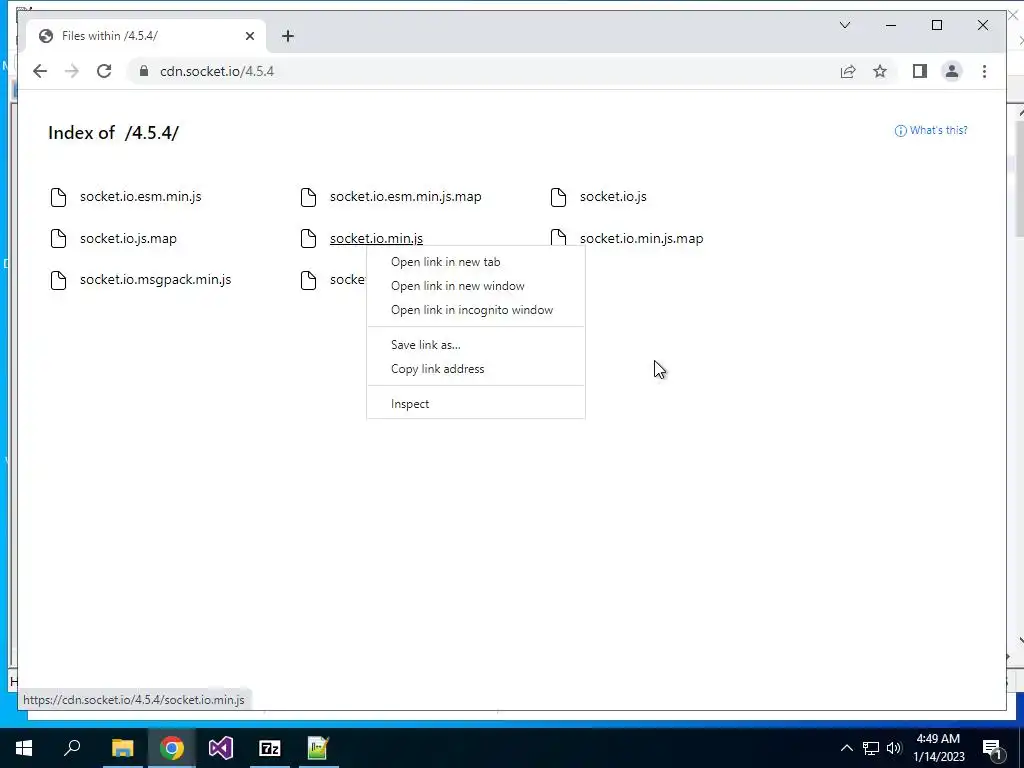Open the Chrome profile avatar

point(952,71)
